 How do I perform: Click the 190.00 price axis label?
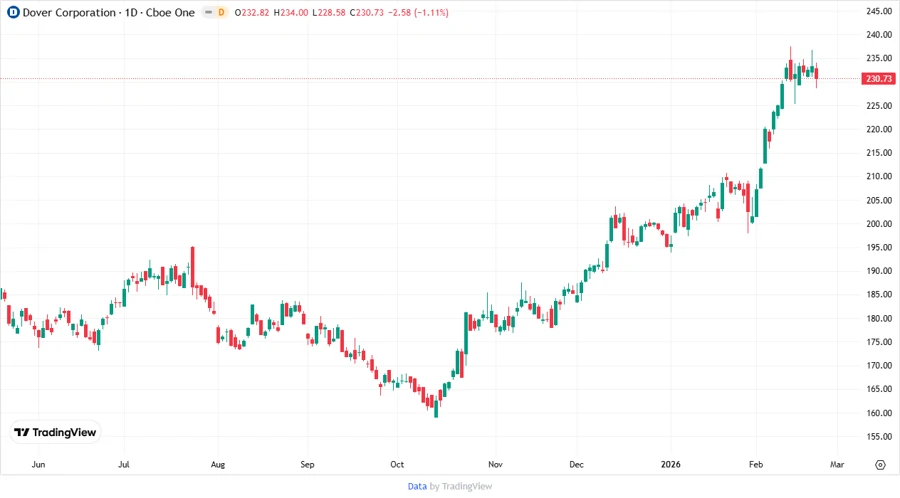879,271
